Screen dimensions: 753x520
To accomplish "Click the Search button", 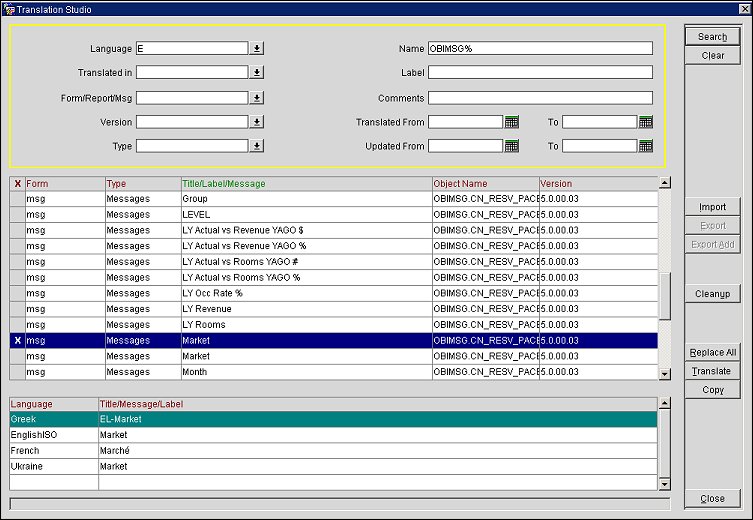I will point(712,37).
